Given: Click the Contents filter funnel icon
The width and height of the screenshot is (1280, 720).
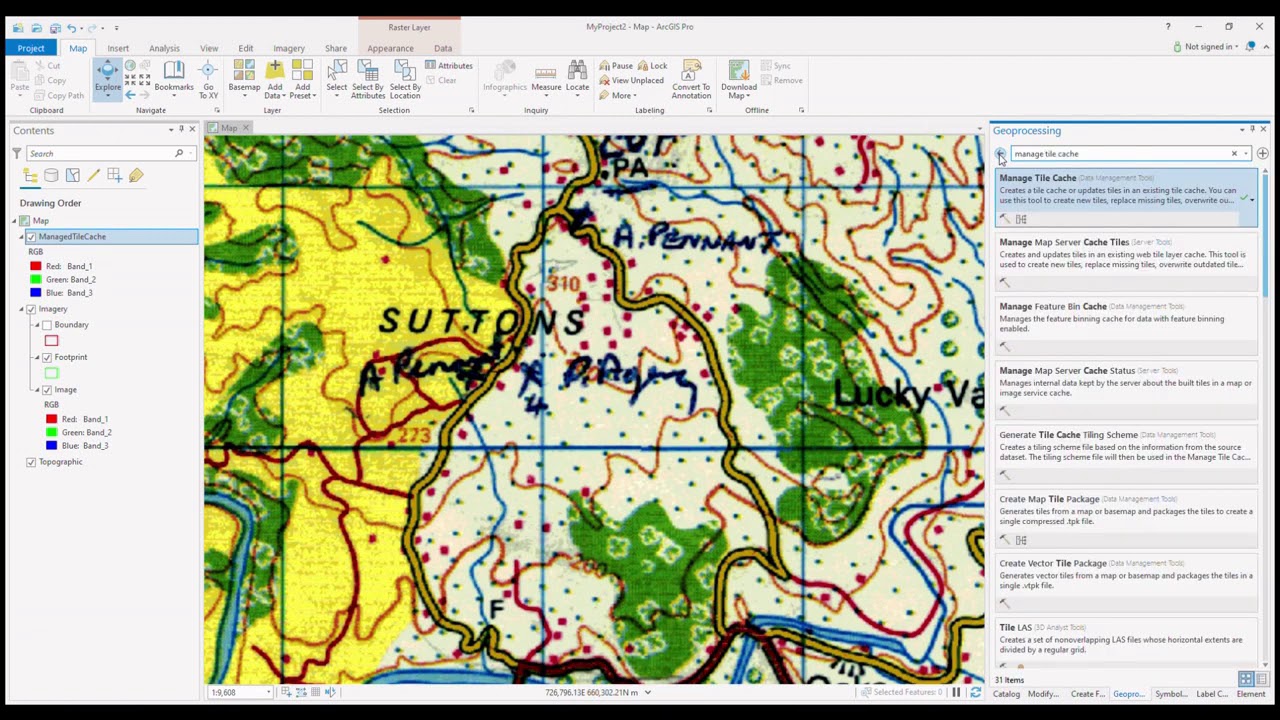Looking at the screenshot, I should coord(17,153).
